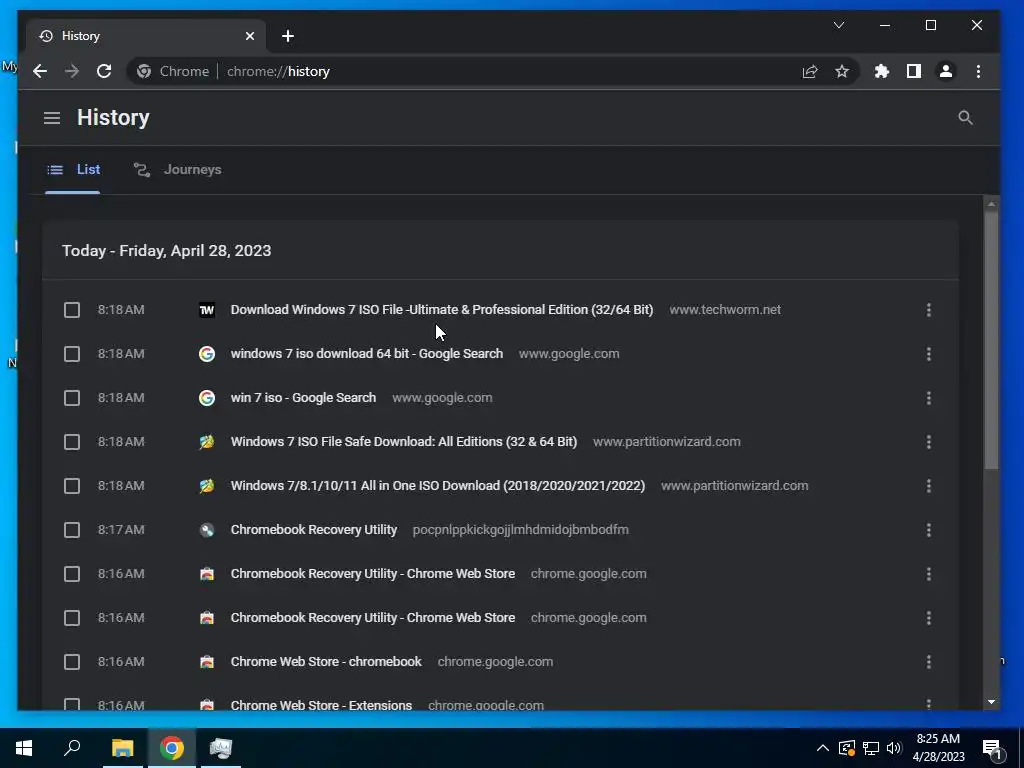Click the www.techworm.net domain text

point(725,310)
